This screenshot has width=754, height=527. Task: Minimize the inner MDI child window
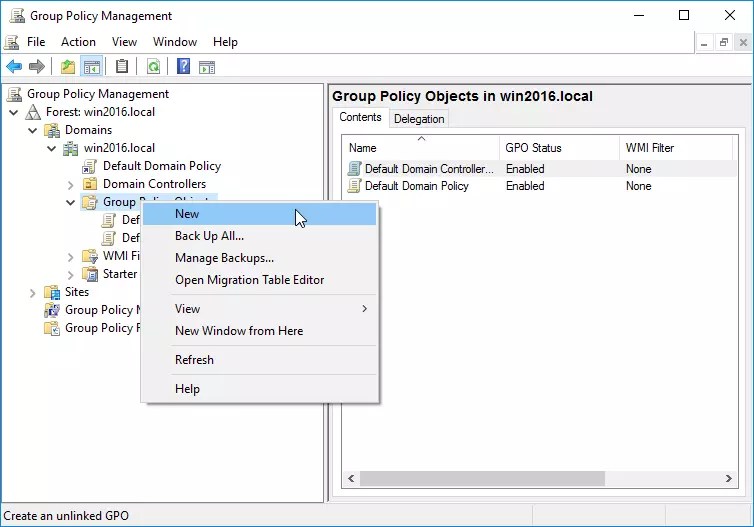click(x=704, y=42)
